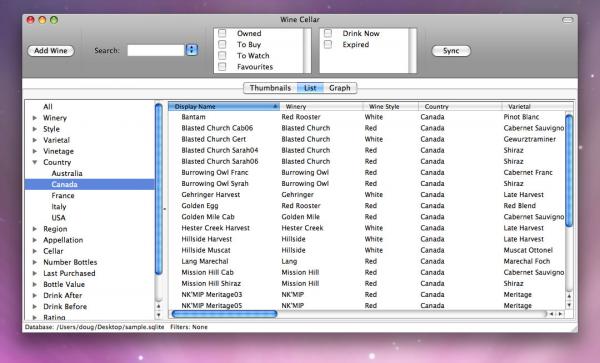Switch to the List view

pyautogui.click(x=310, y=88)
